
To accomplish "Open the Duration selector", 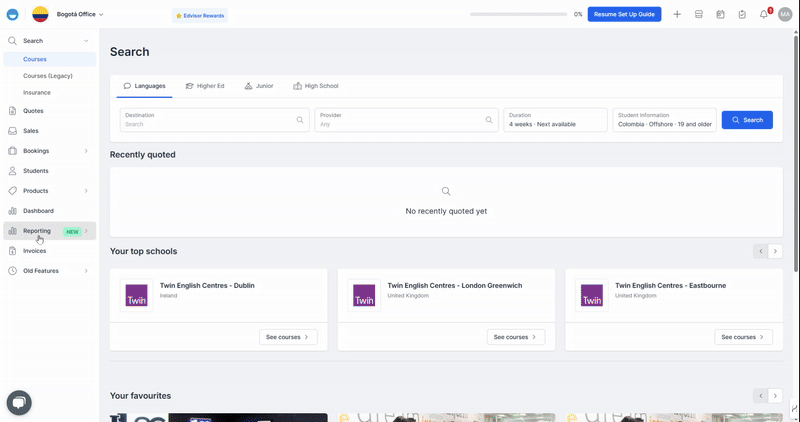I will (x=555, y=120).
